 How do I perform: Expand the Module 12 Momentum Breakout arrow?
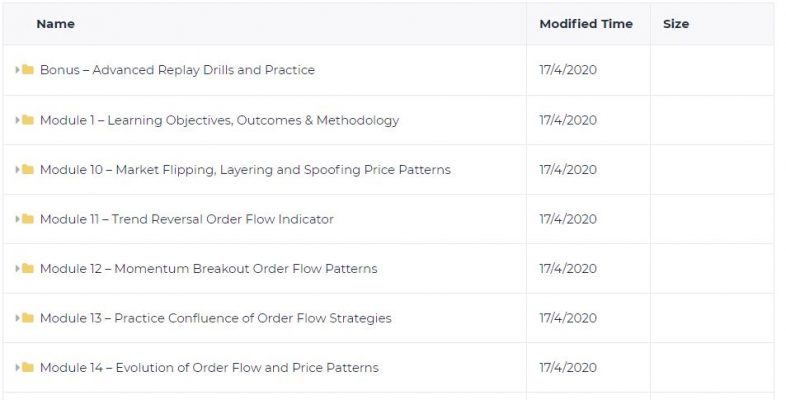click(18, 269)
